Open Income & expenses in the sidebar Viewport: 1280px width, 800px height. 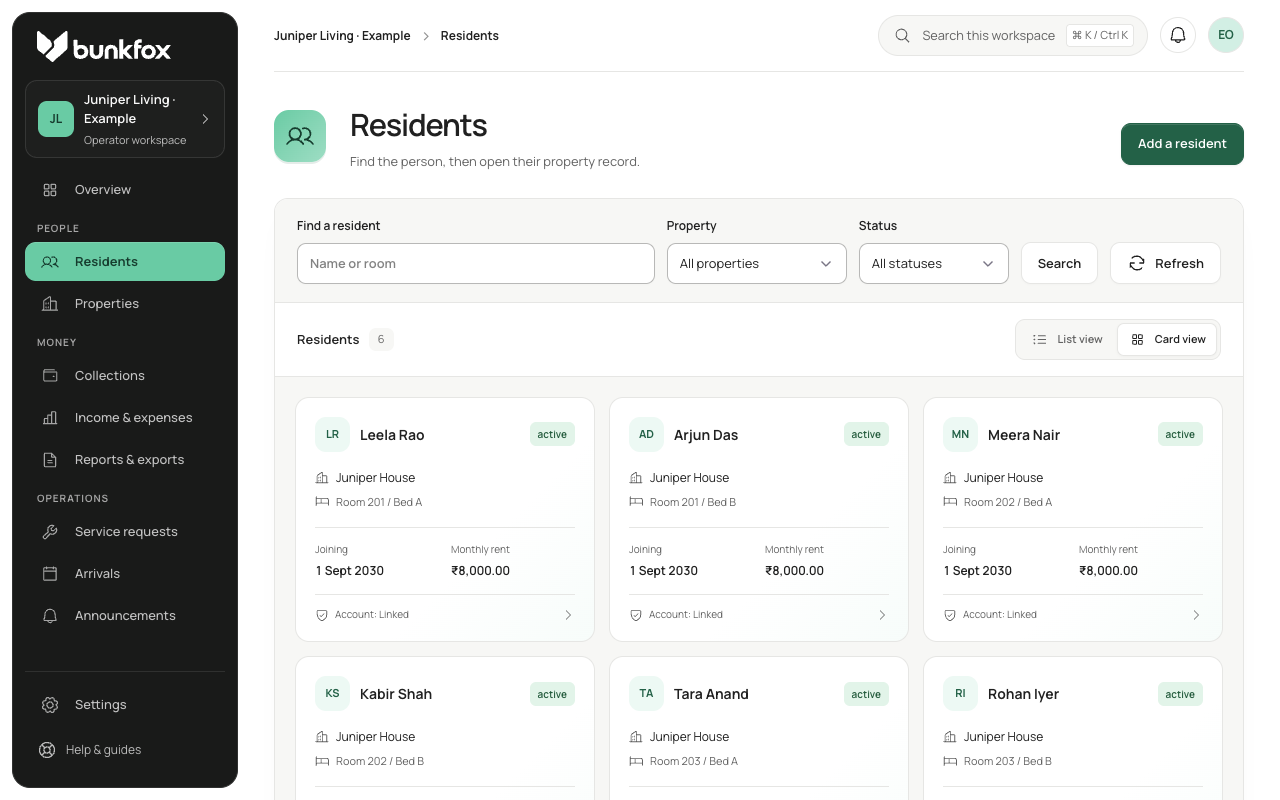coord(125,418)
